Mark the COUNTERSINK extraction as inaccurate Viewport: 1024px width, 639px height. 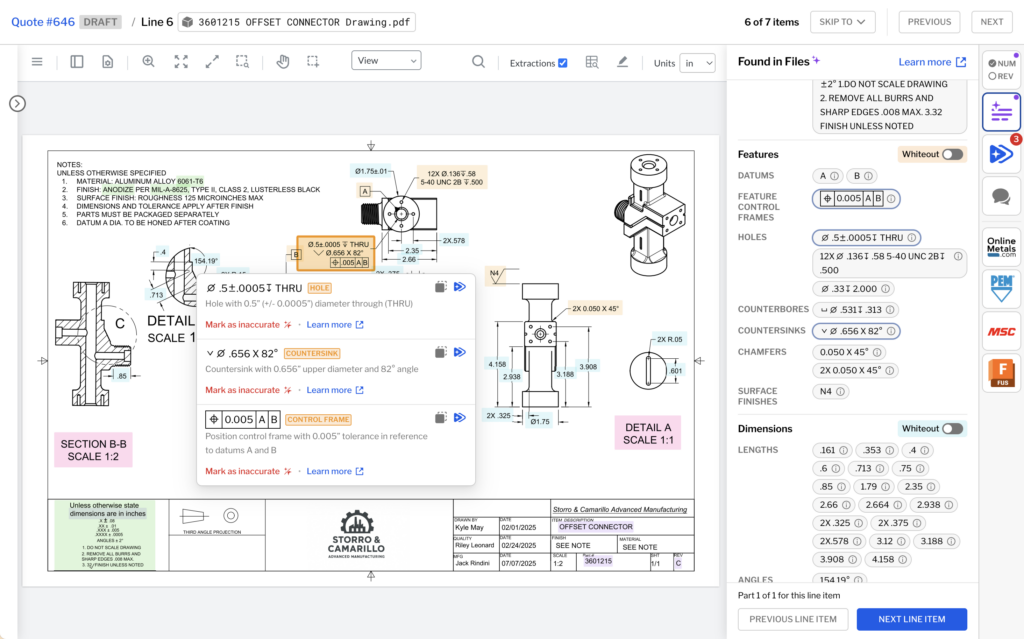[248, 390]
